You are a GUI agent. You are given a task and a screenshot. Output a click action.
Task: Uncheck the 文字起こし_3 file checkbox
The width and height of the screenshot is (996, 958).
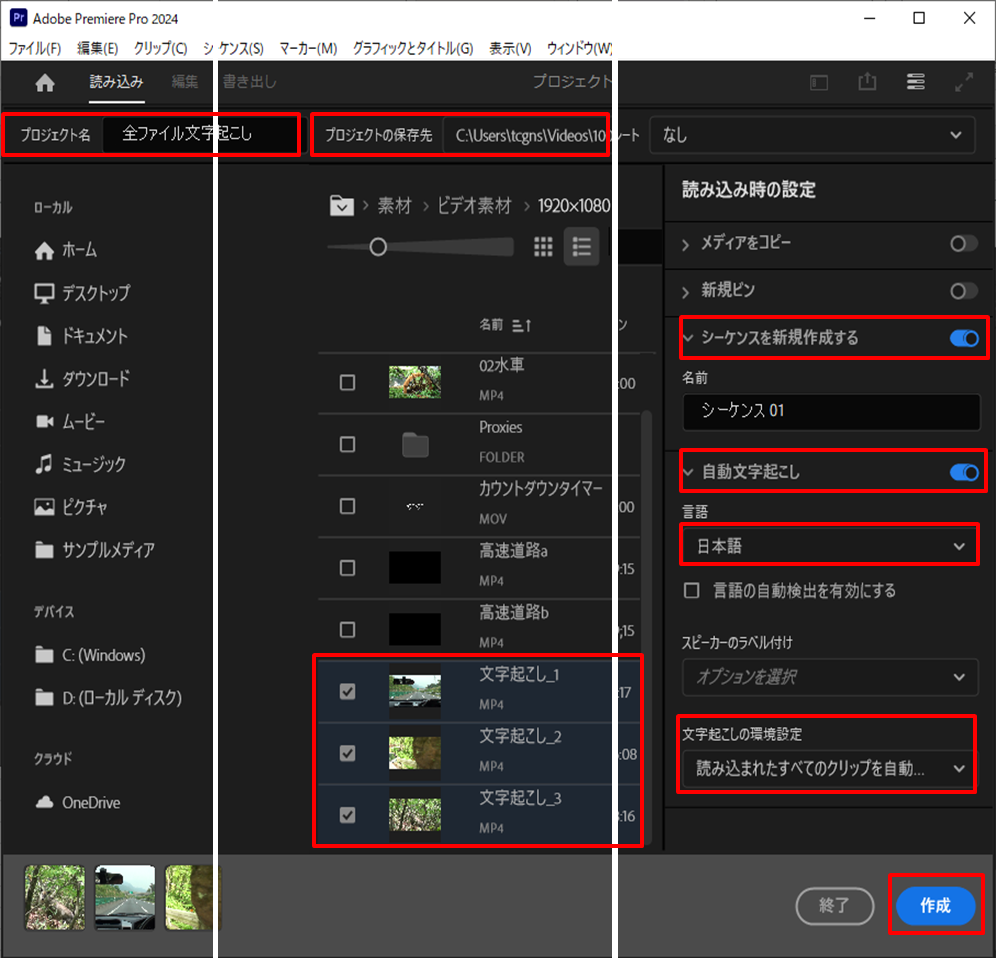(x=349, y=815)
